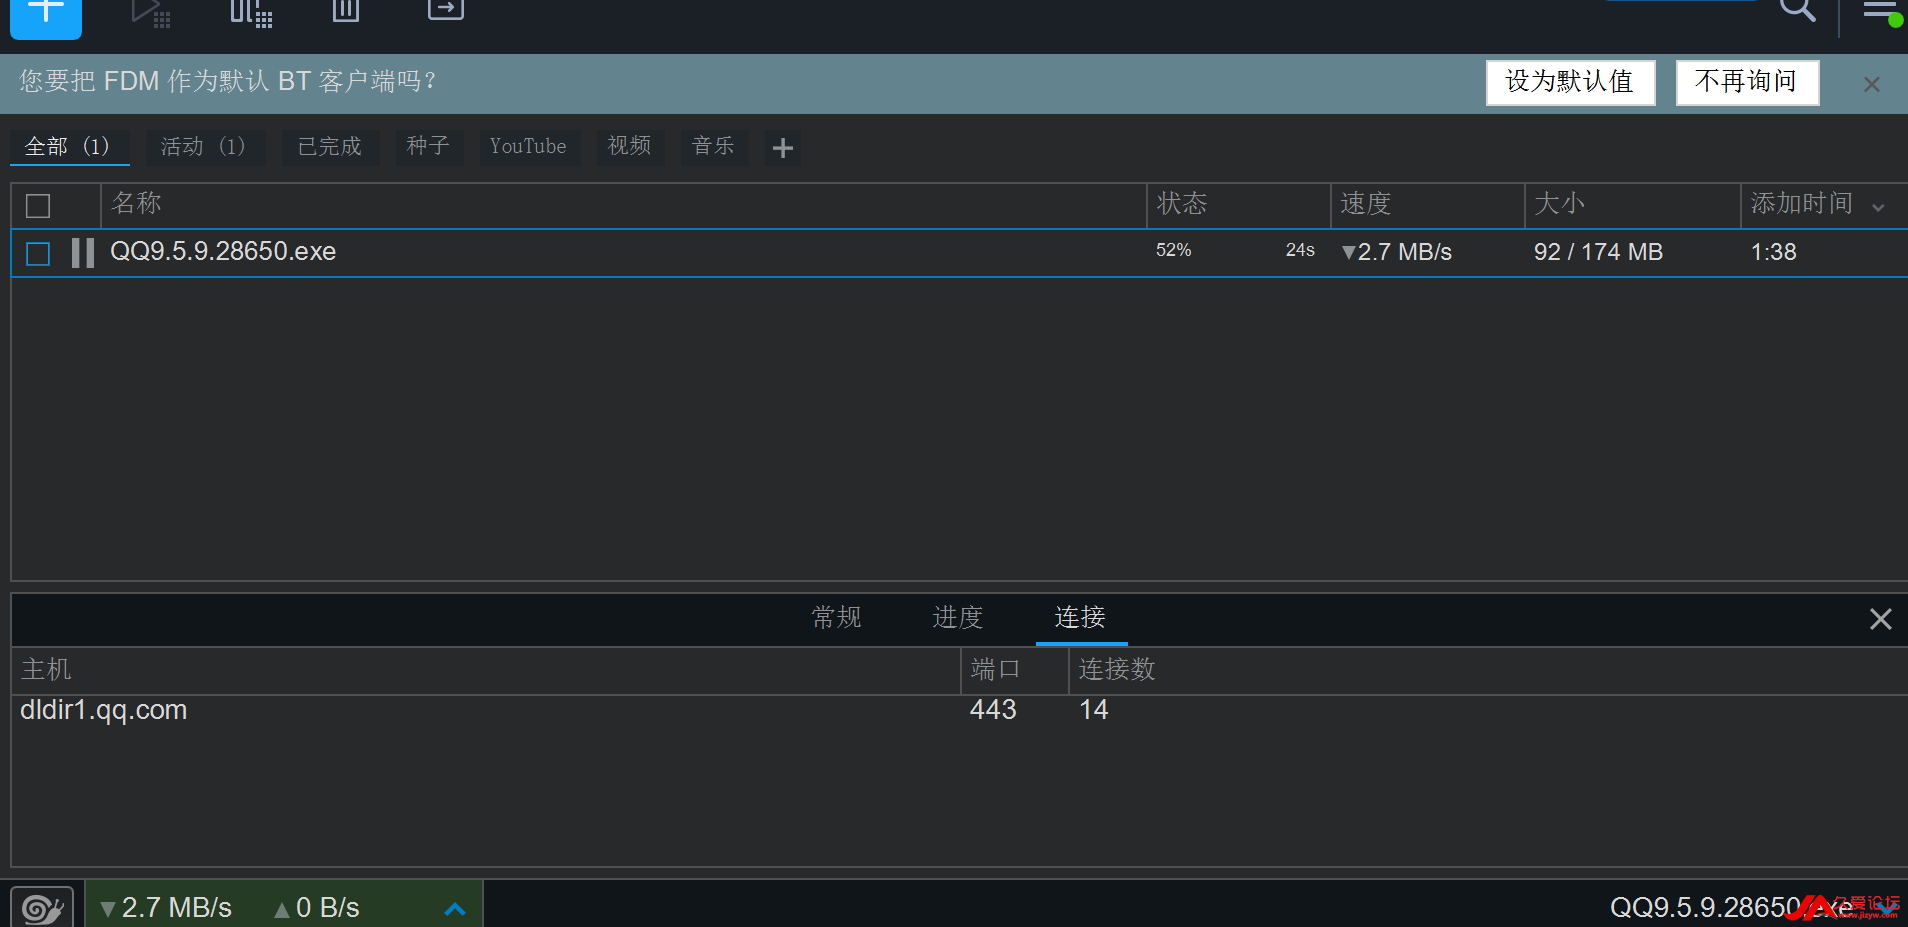Click the 端口 connections column header
The width and height of the screenshot is (1908, 927).
point(1015,670)
